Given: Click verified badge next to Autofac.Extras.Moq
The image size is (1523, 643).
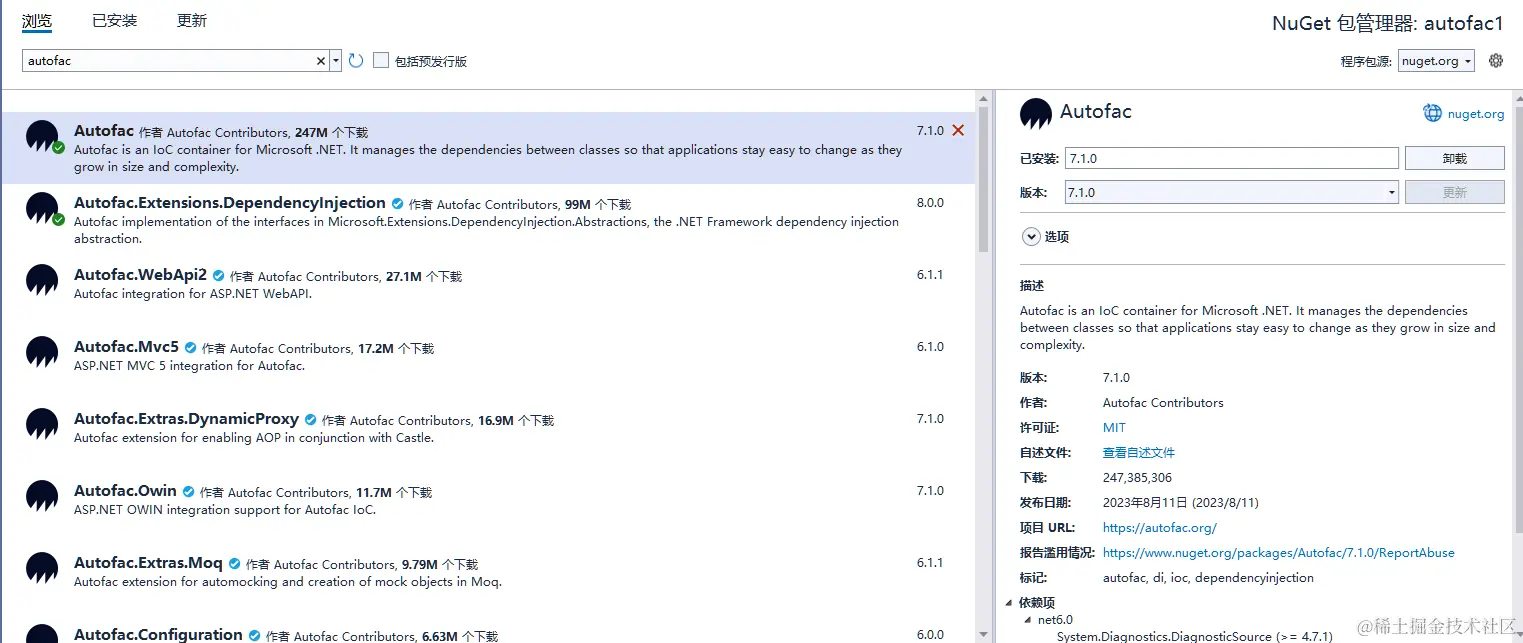Looking at the screenshot, I should point(235,564).
